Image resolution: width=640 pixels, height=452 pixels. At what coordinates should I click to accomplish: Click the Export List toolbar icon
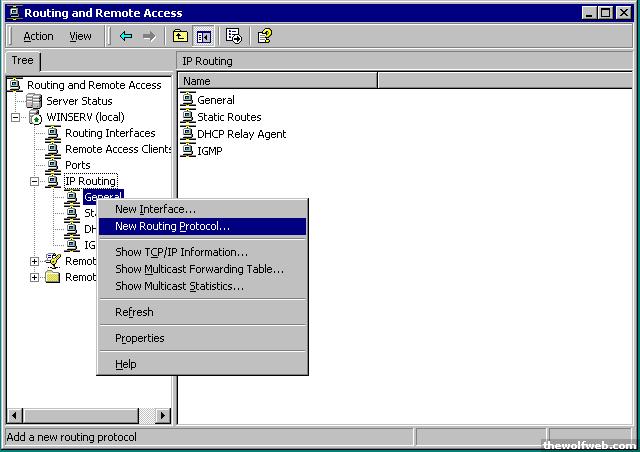pos(234,36)
